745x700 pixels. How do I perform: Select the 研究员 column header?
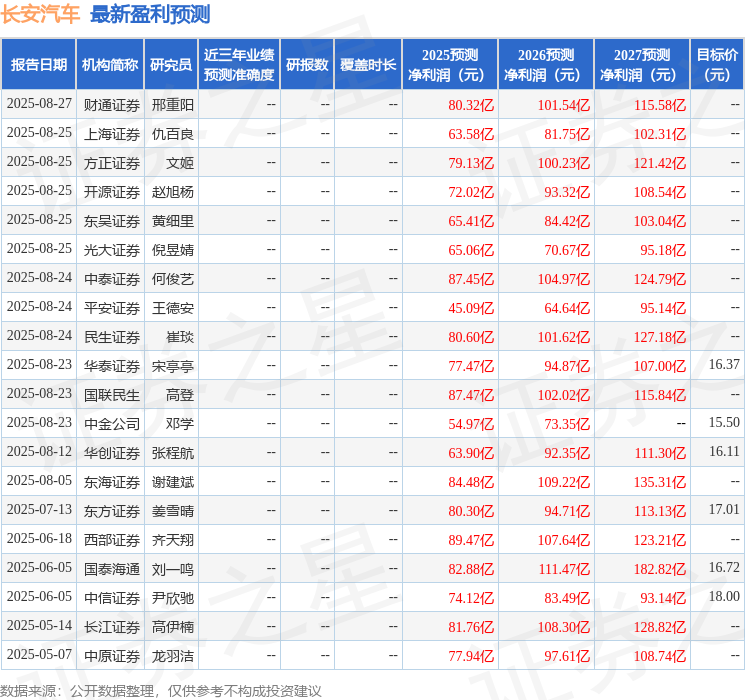point(171,64)
